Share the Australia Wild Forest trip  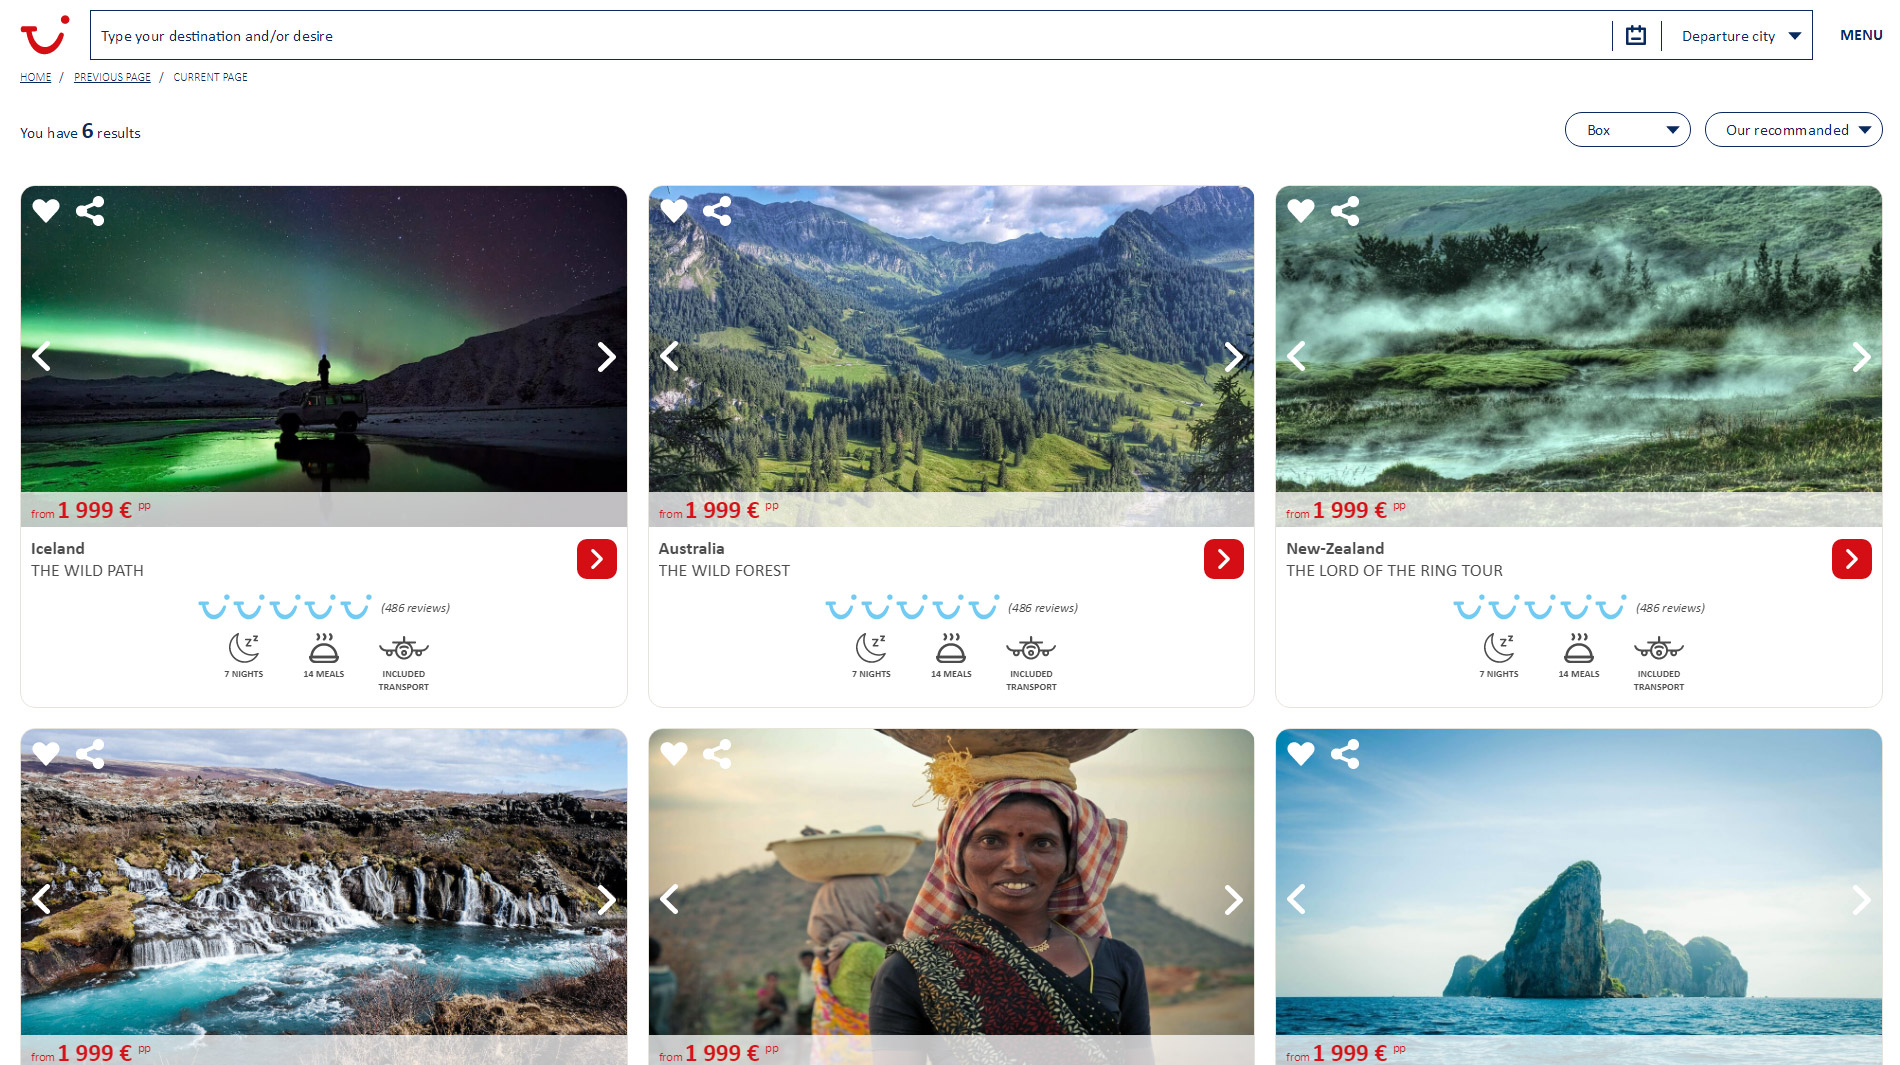tap(717, 211)
